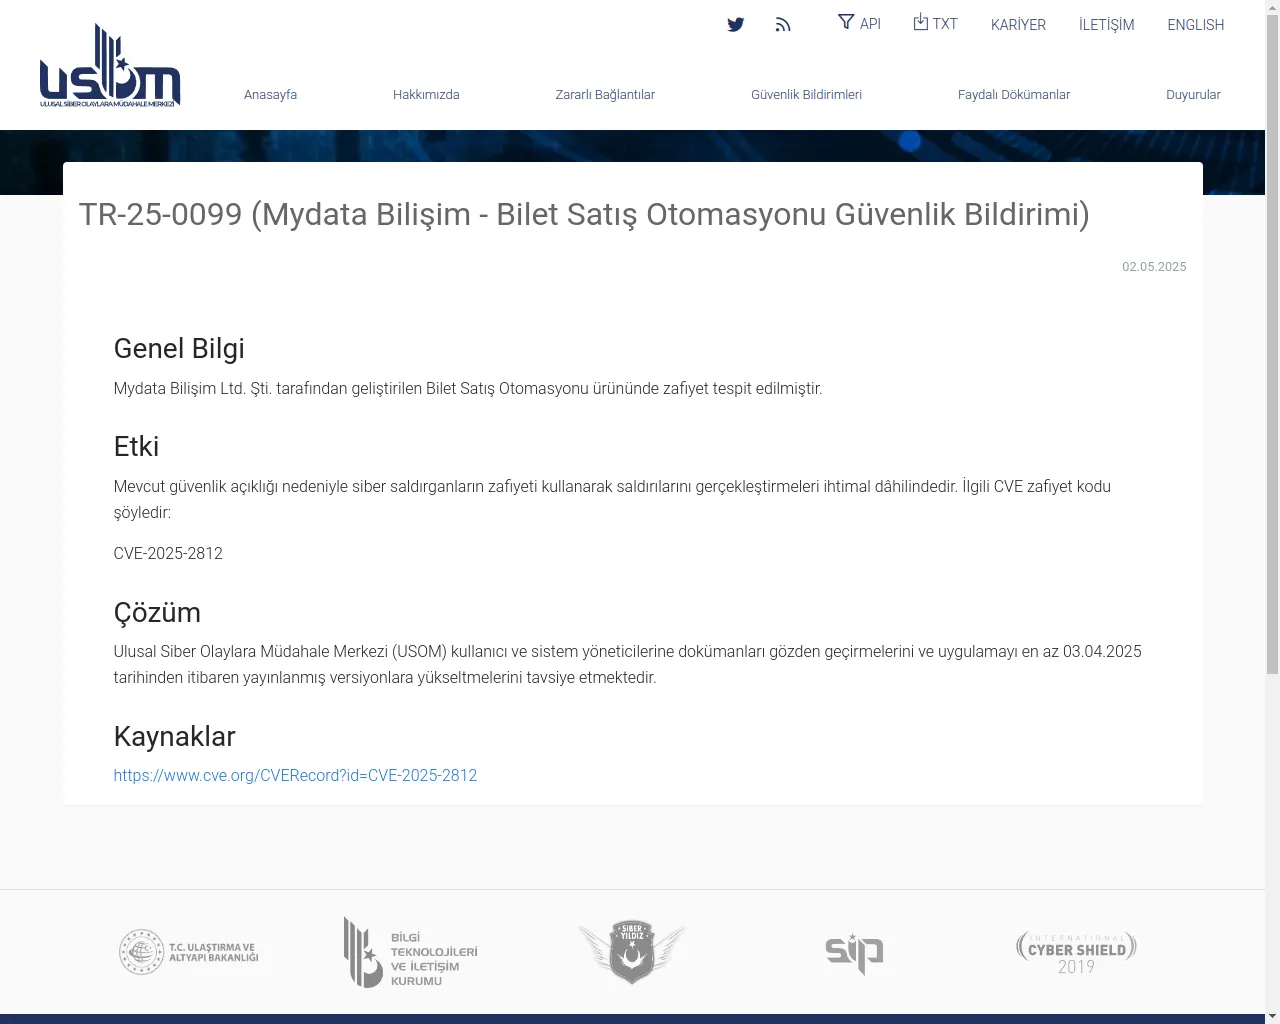Screen dimensions: 1280x1024
Task: Click the USOM logo
Action: [110, 65]
